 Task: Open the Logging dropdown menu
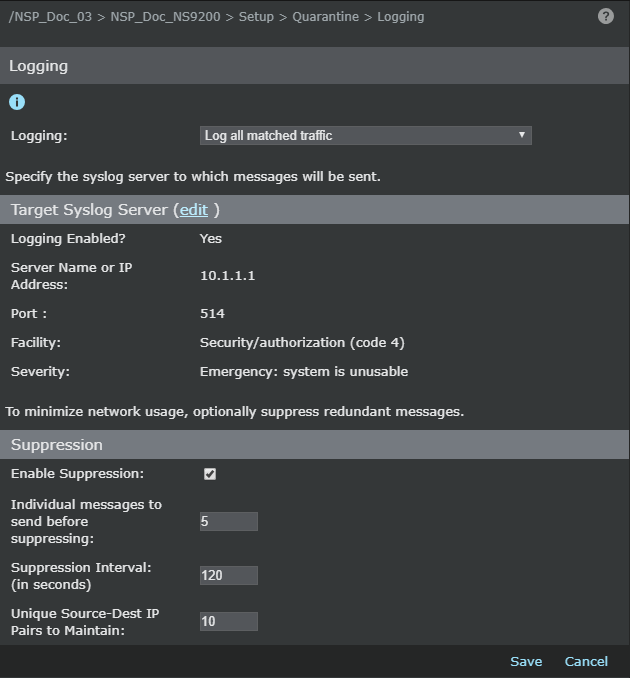(365, 135)
